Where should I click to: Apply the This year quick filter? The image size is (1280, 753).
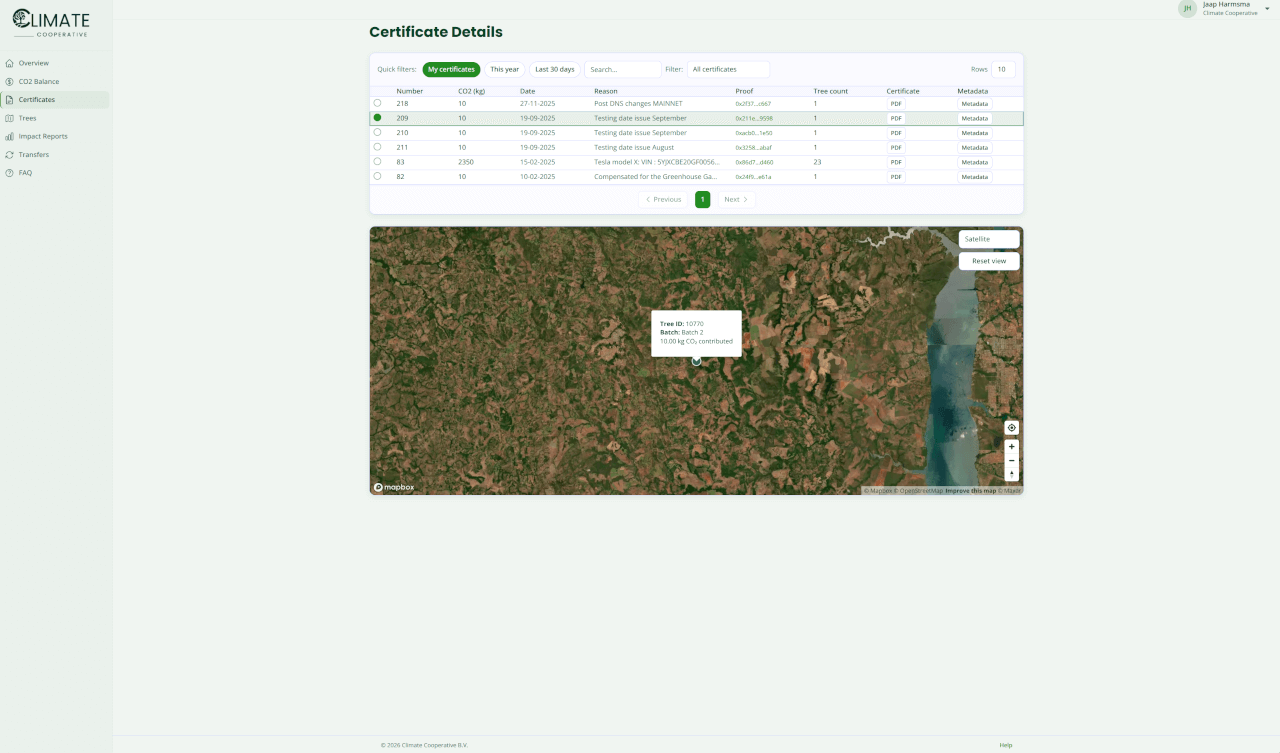pyautogui.click(x=504, y=69)
